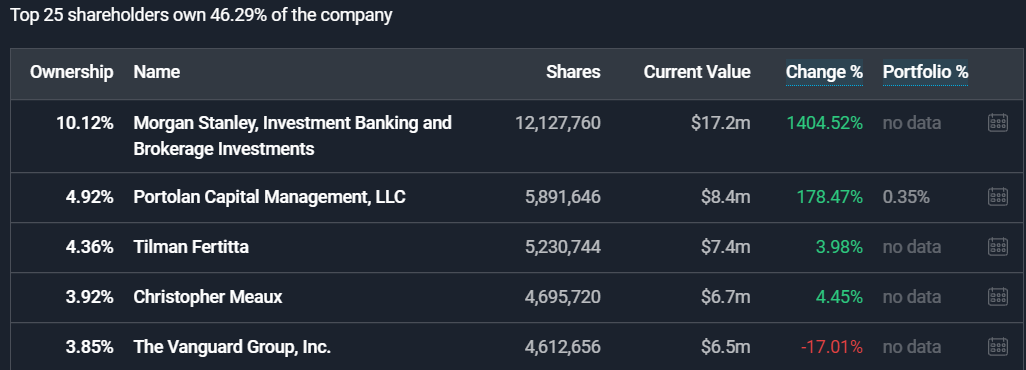
Task: Click calendar icon in Christopher Meaux row
Action: pyautogui.click(x=997, y=297)
